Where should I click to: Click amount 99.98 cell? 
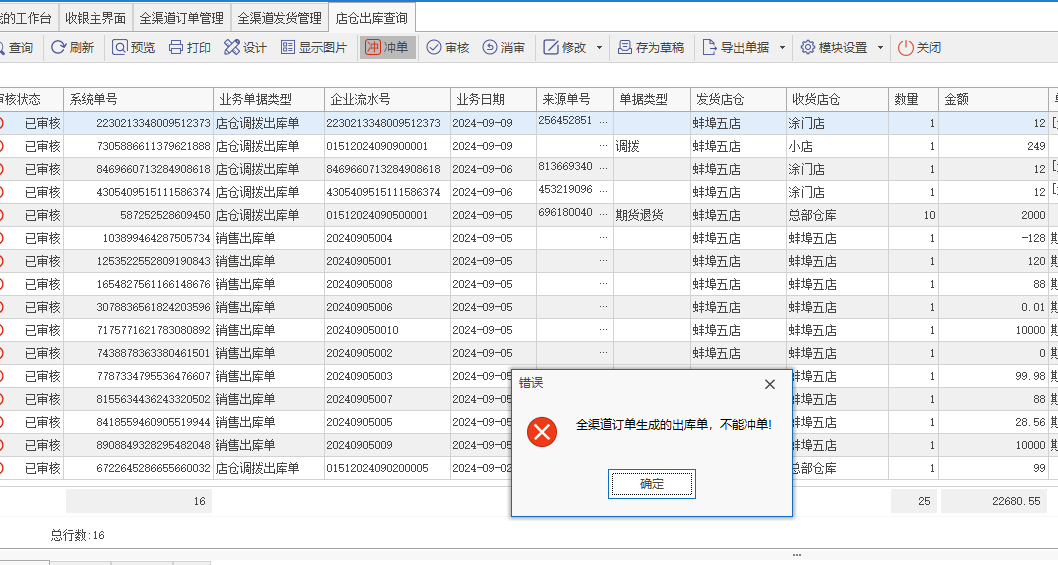point(993,375)
